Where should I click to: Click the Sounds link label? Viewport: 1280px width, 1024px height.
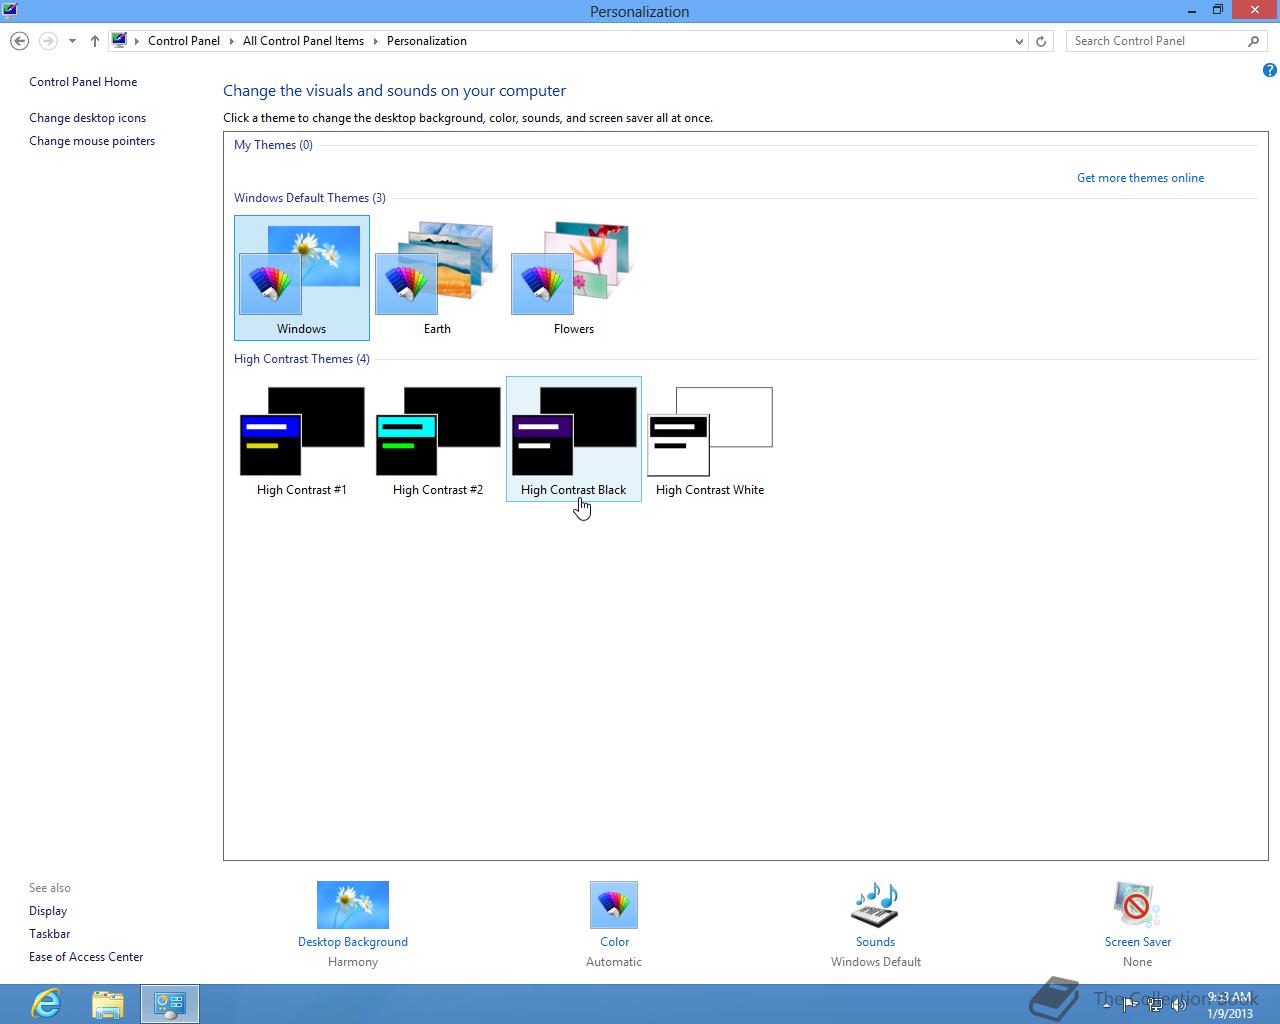pos(875,942)
